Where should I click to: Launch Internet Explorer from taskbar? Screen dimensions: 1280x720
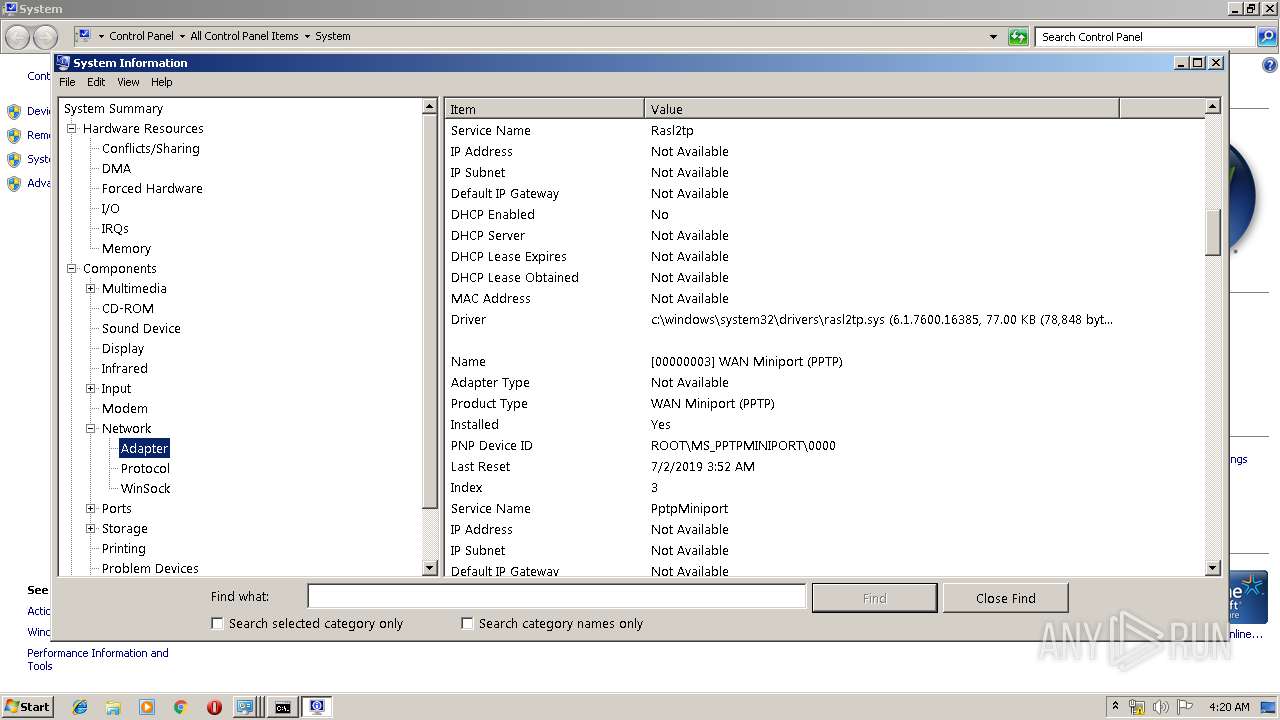pos(80,706)
